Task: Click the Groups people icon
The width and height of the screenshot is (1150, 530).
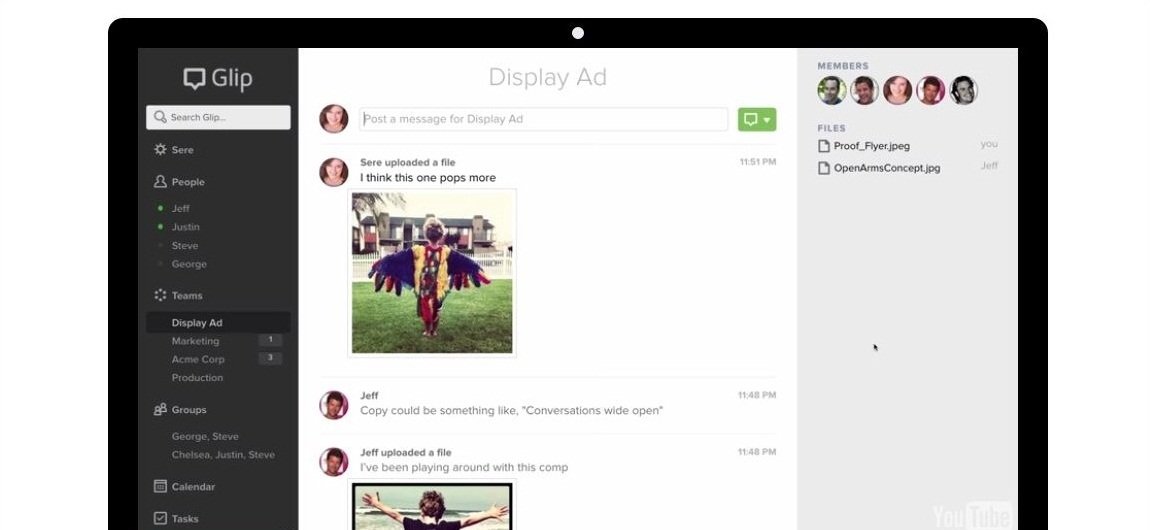Action: coord(160,409)
